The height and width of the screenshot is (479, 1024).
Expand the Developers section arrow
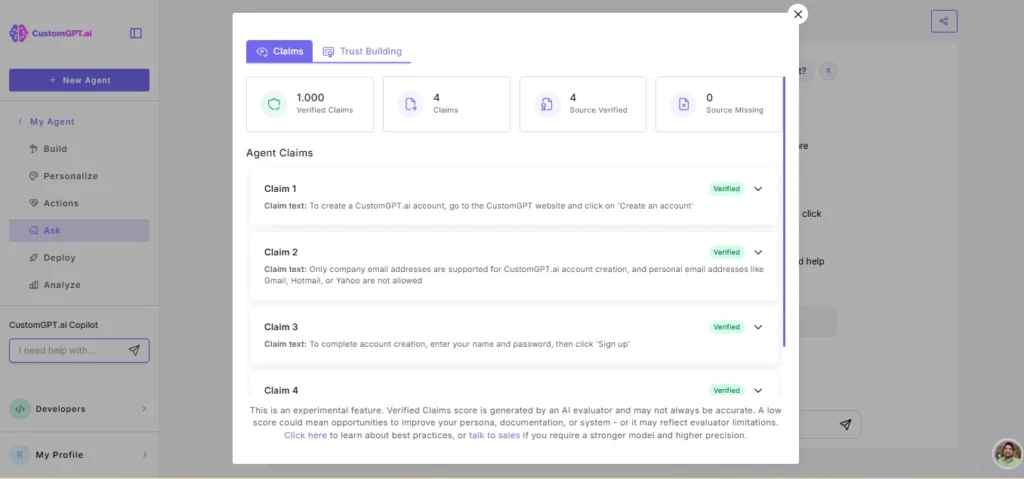[144, 409]
